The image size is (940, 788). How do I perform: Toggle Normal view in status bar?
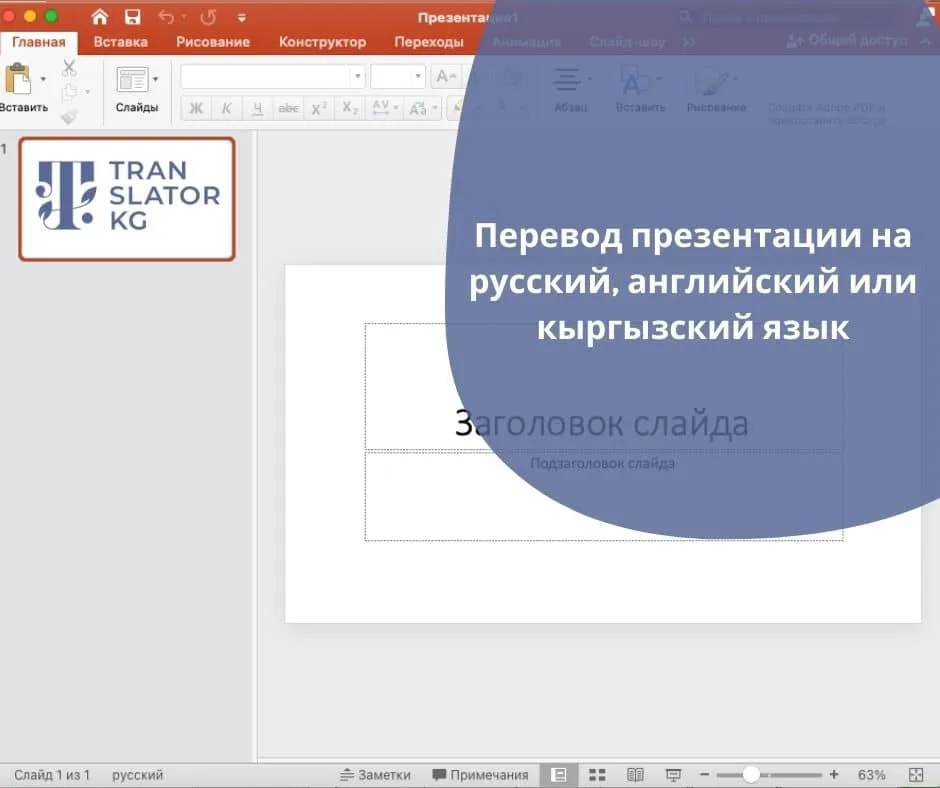coord(559,775)
